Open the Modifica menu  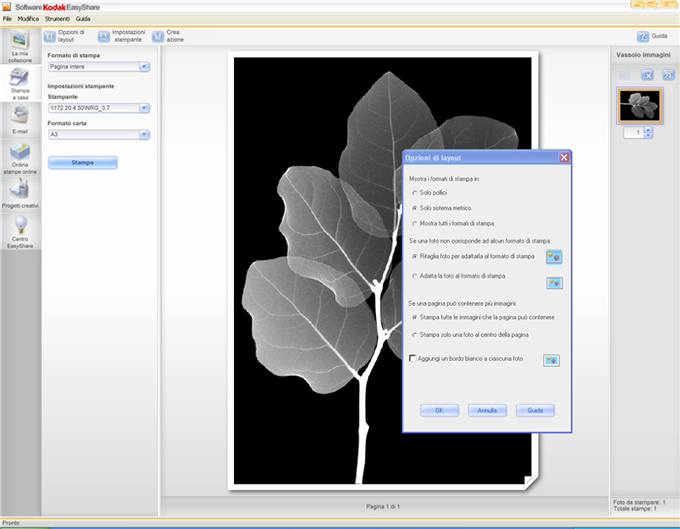click(x=28, y=19)
